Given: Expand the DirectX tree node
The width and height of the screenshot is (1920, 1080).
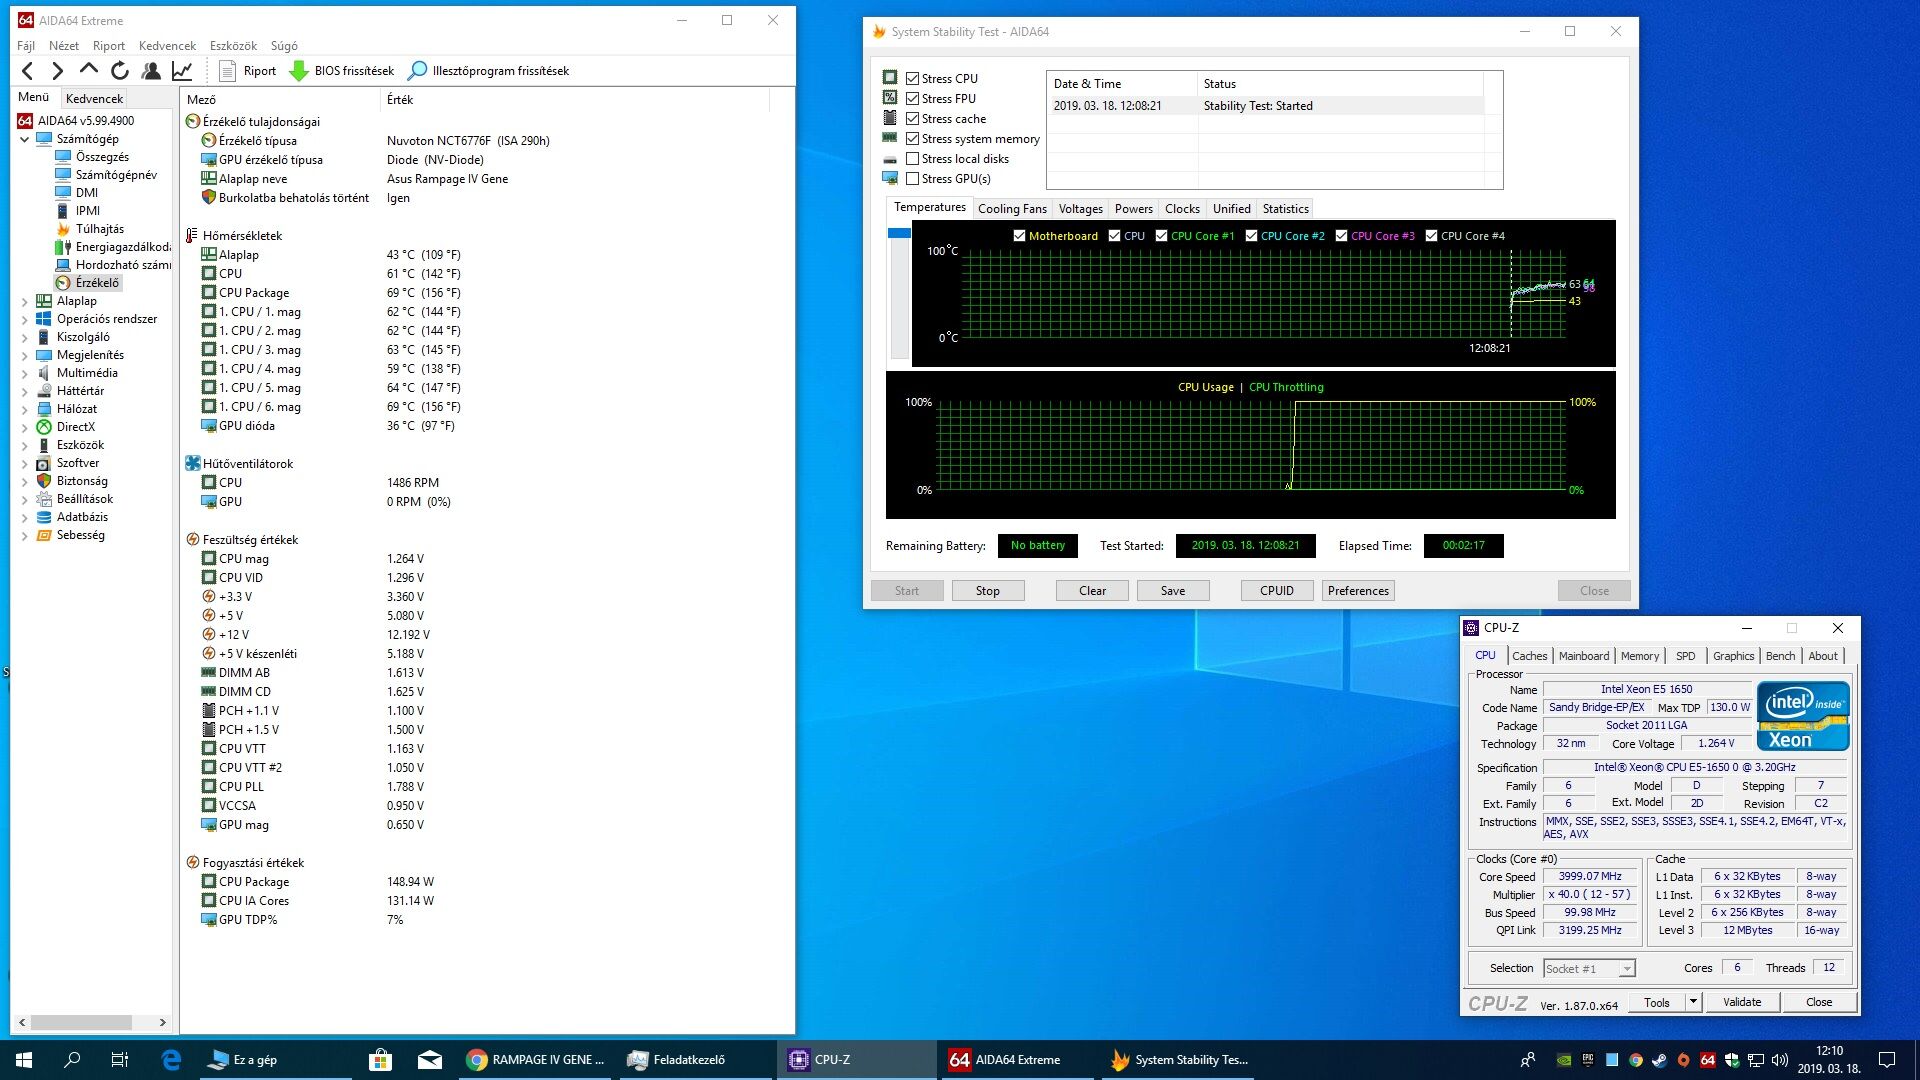Looking at the screenshot, I should 25,427.
